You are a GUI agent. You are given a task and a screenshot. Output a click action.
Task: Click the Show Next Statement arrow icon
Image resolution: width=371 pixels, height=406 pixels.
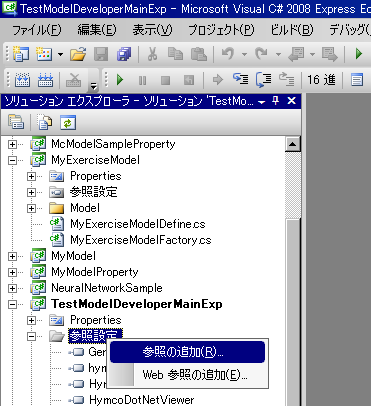218,80
